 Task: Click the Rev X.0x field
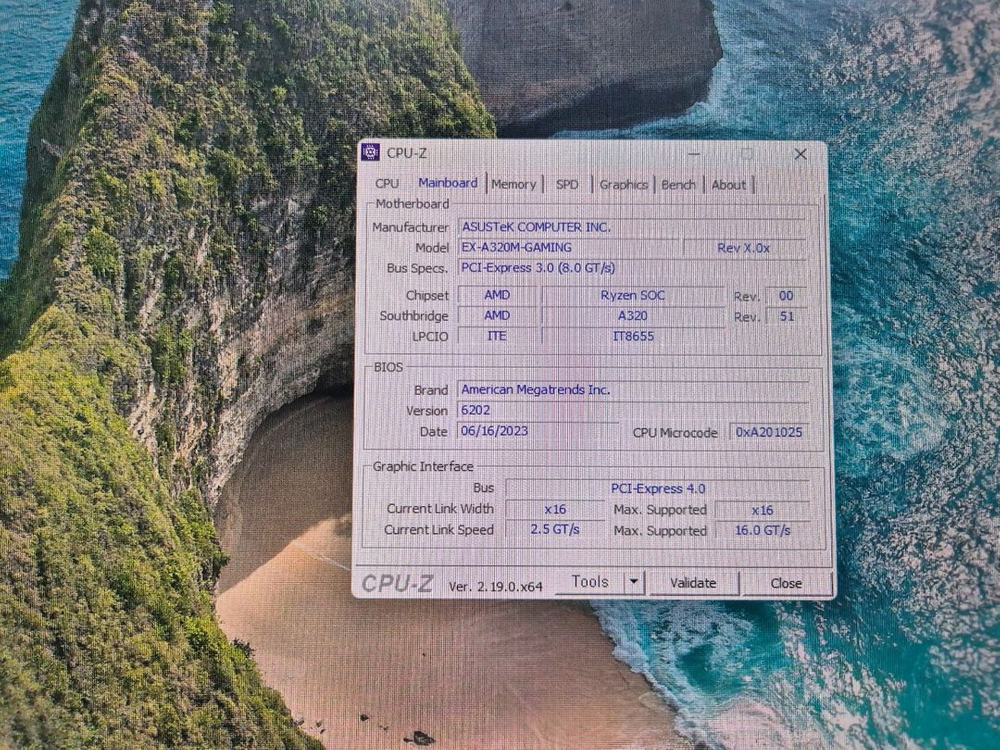pos(744,248)
